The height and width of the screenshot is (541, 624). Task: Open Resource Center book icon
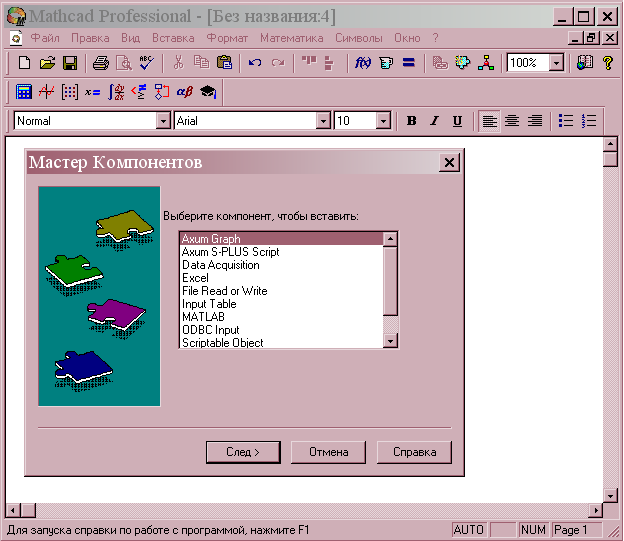[585, 63]
